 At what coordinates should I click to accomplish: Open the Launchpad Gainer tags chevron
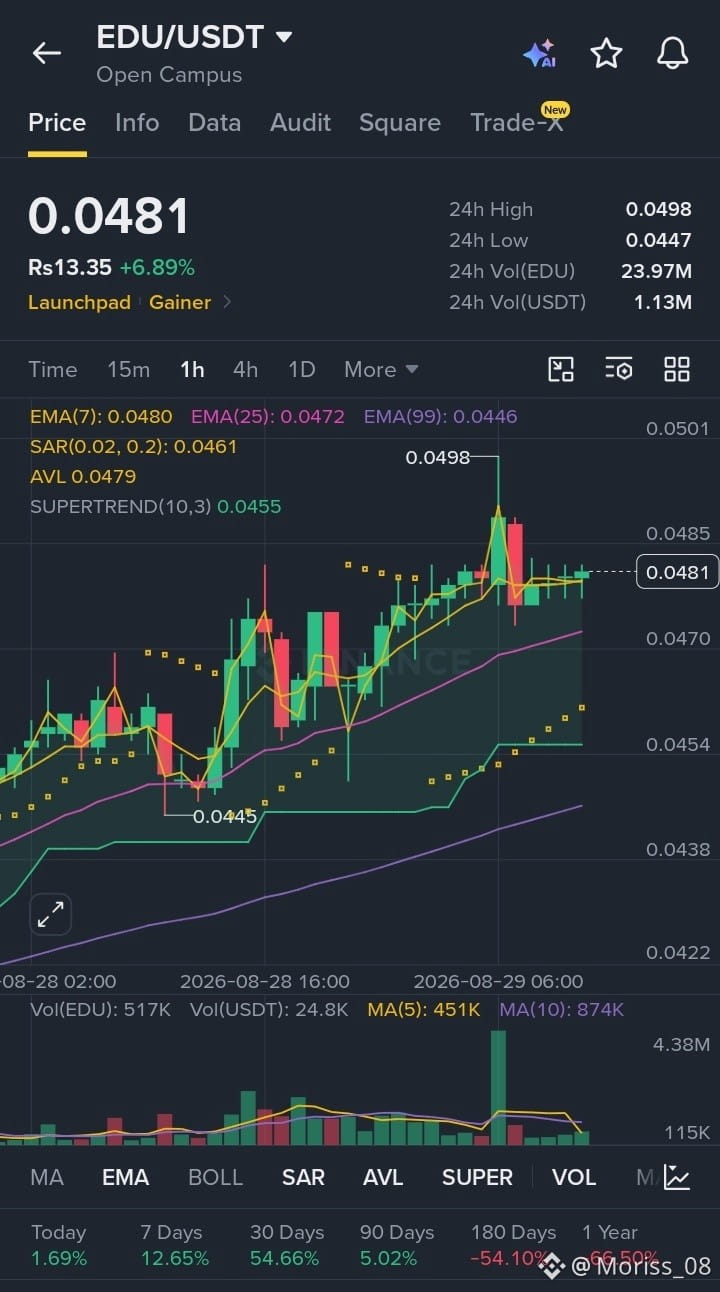point(227,301)
